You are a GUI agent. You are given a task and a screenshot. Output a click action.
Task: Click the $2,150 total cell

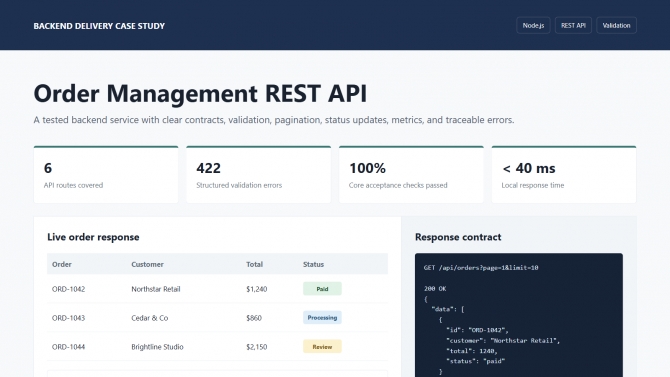pos(256,347)
